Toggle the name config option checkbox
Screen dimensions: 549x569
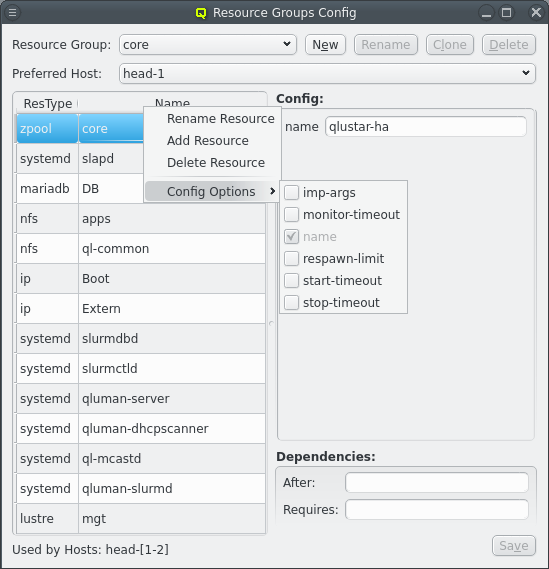[291, 237]
